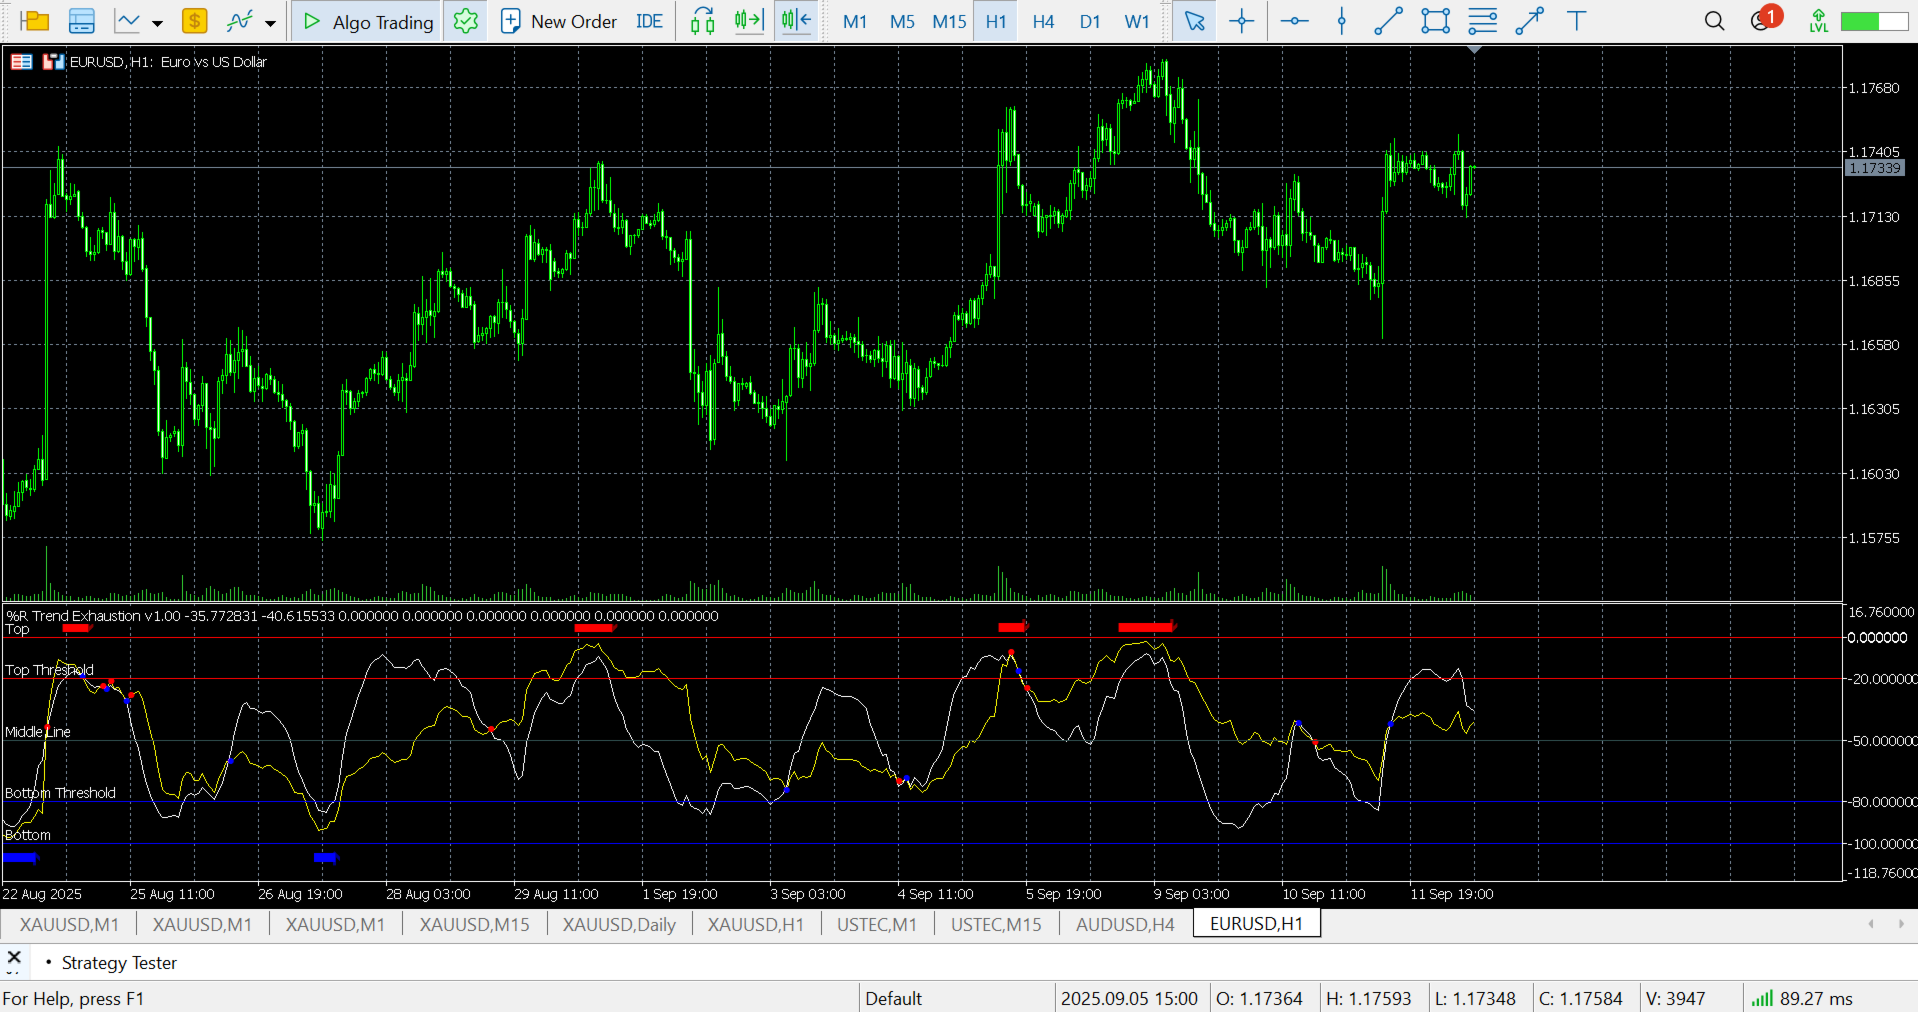Screen dimensions: 1918x1012
Task: Switch to the H4 timeframe
Action: (1043, 21)
